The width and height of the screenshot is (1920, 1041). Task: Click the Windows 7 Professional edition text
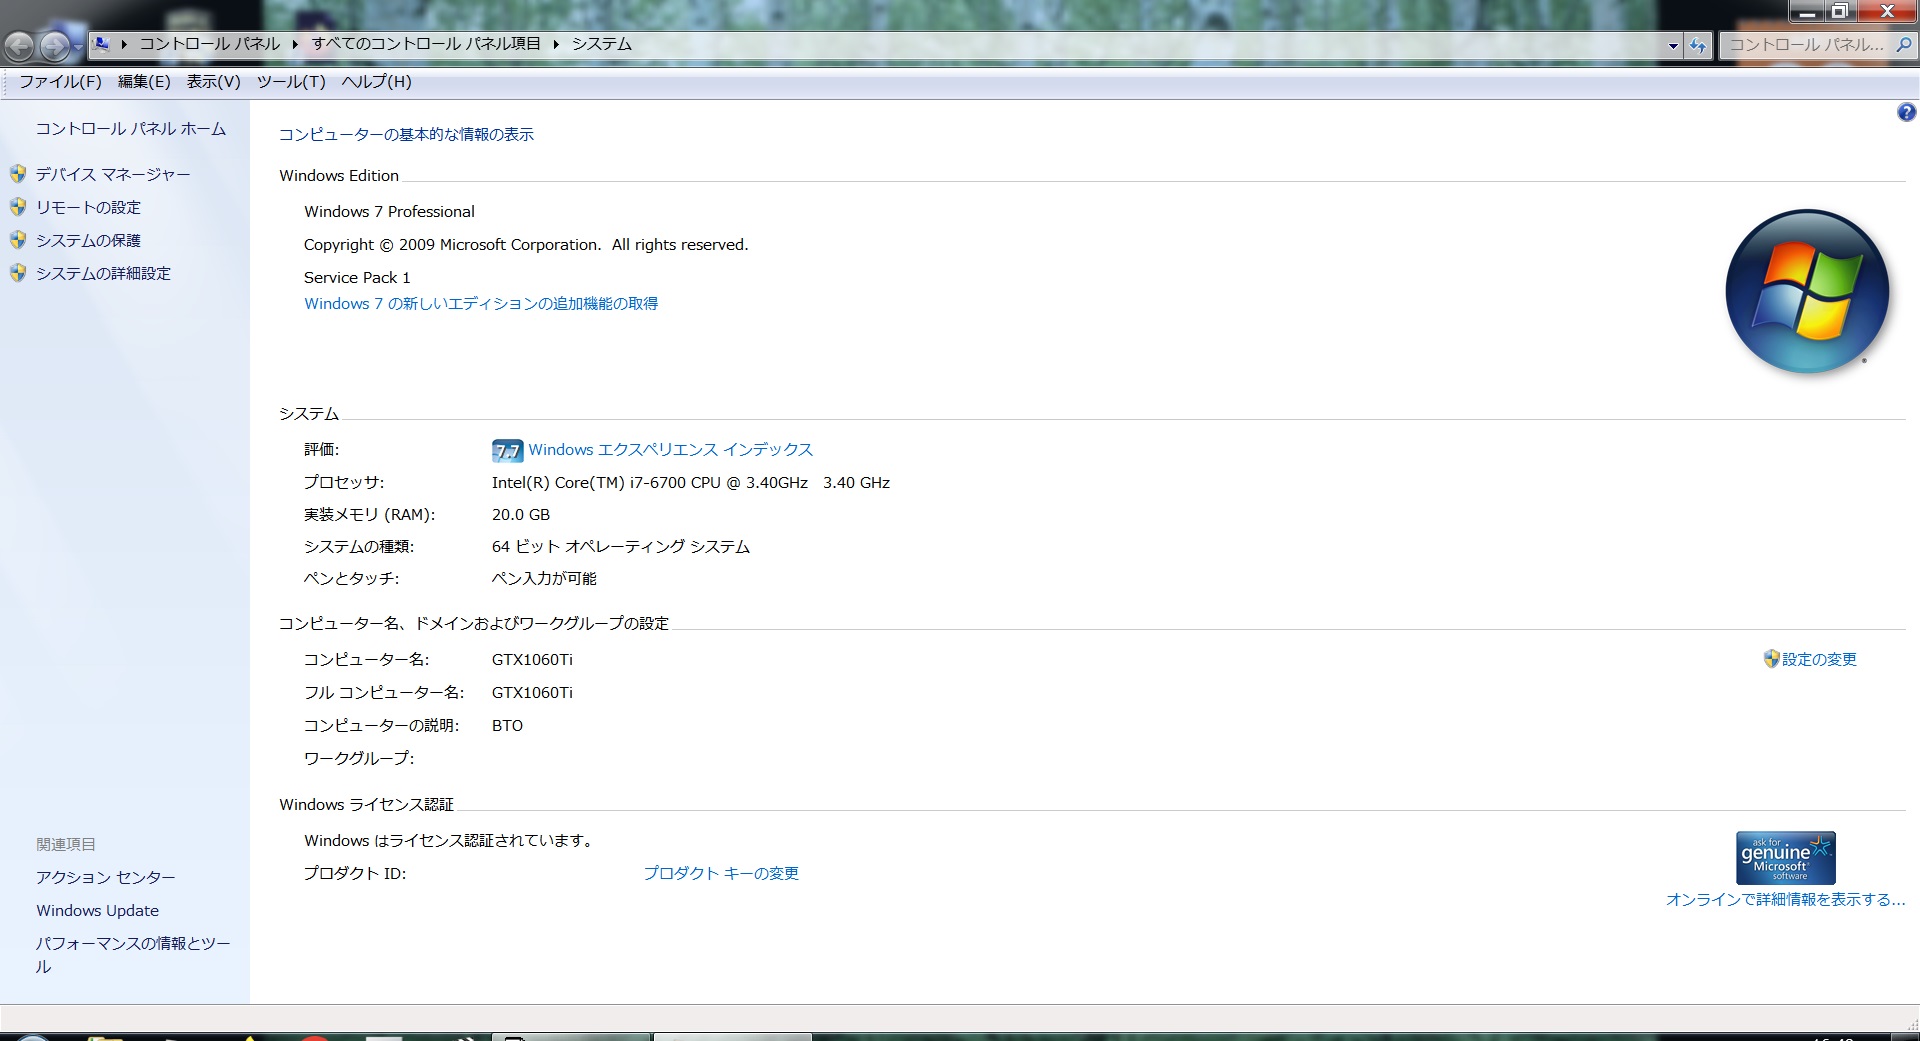coord(389,212)
